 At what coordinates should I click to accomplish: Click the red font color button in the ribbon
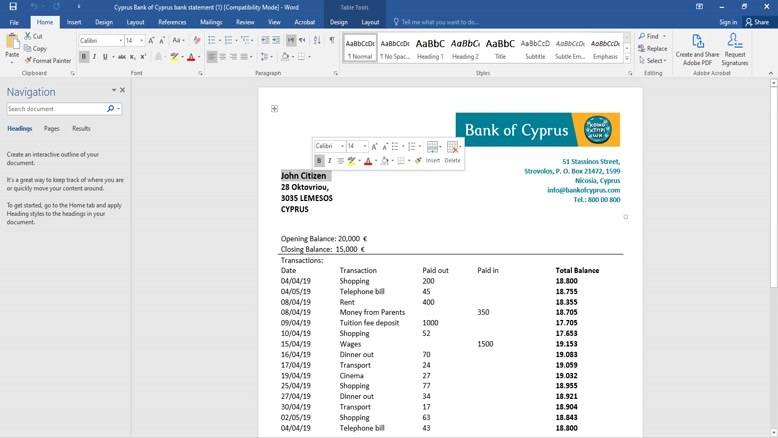point(191,57)
